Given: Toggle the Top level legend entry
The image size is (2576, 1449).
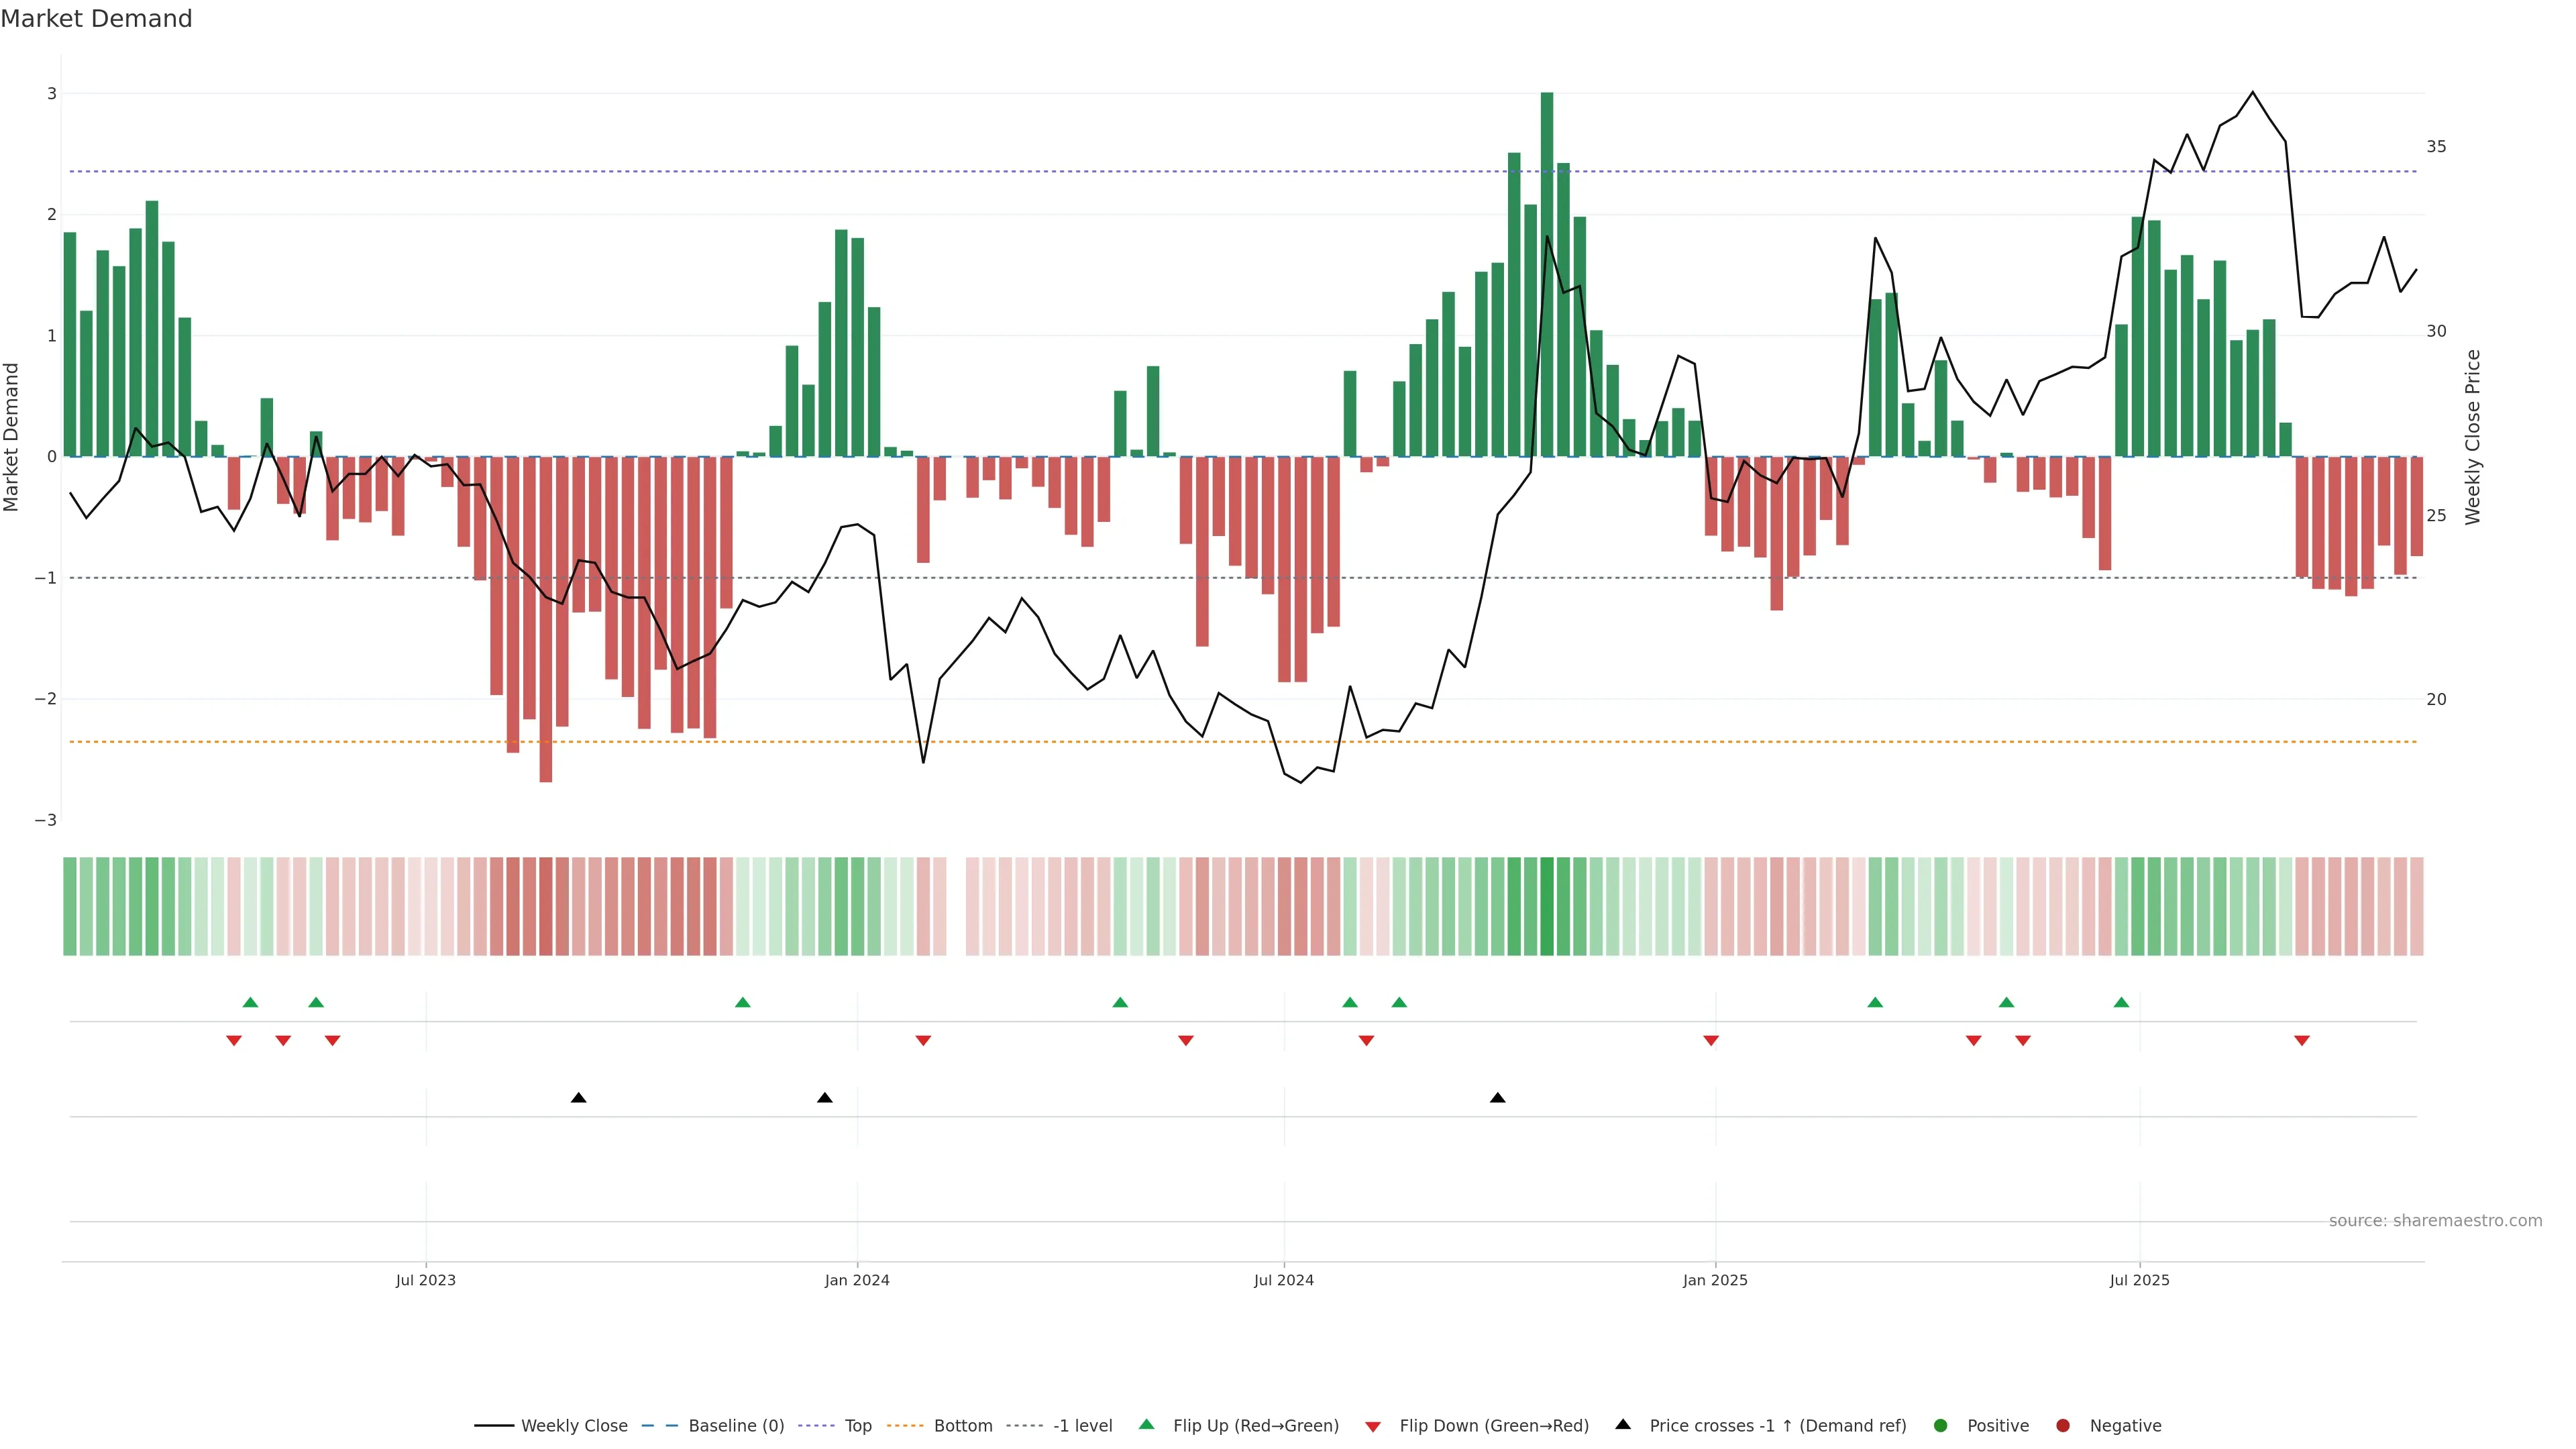Looking at the screenshot, I should [x=857, y=1426].
